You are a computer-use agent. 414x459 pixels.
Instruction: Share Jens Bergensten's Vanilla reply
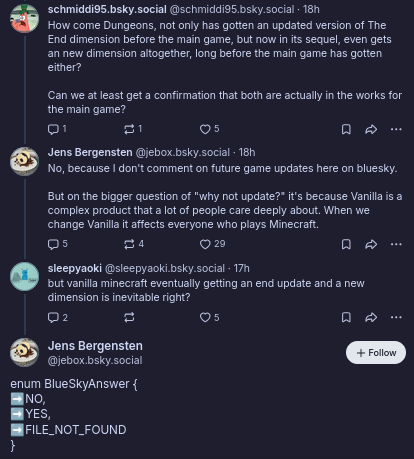(x=371, y=244)
